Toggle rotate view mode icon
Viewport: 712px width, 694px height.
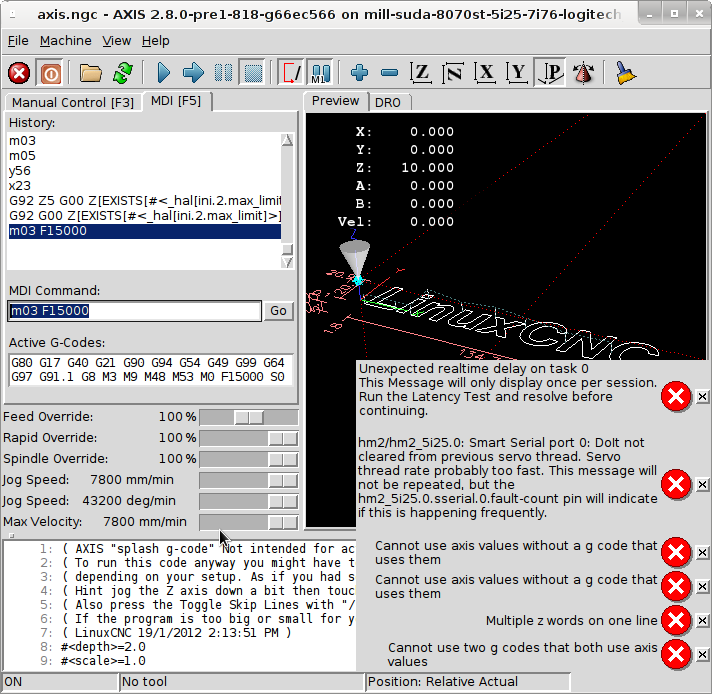coord(583,73)
